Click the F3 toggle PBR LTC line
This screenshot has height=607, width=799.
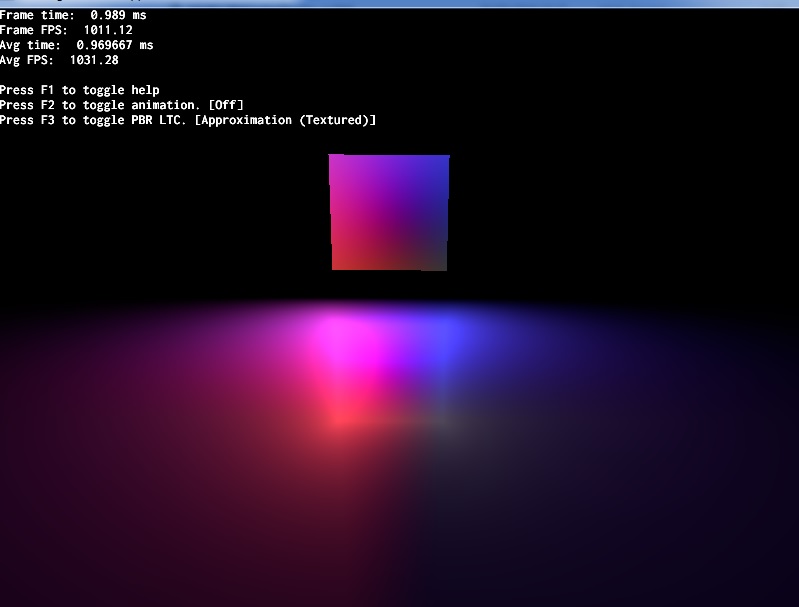(188, 120)
